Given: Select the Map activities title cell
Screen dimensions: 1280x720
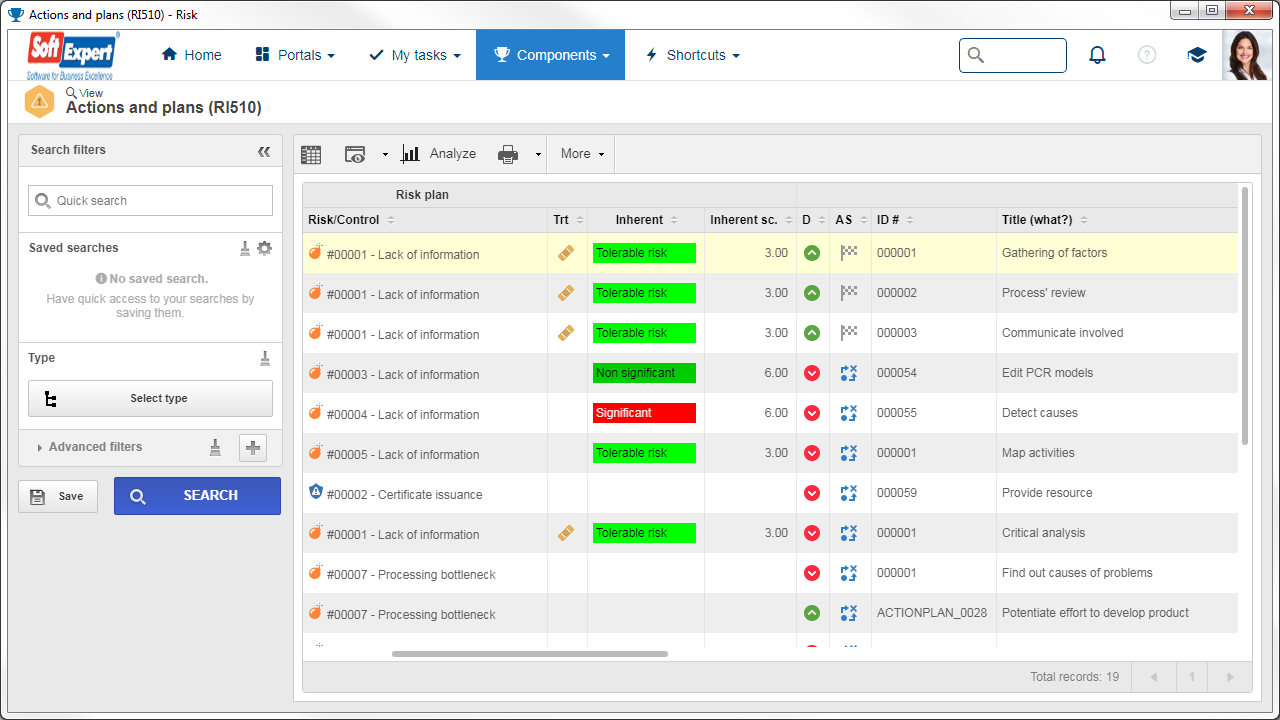Looking at the screenshot, I should point(1117,453).
